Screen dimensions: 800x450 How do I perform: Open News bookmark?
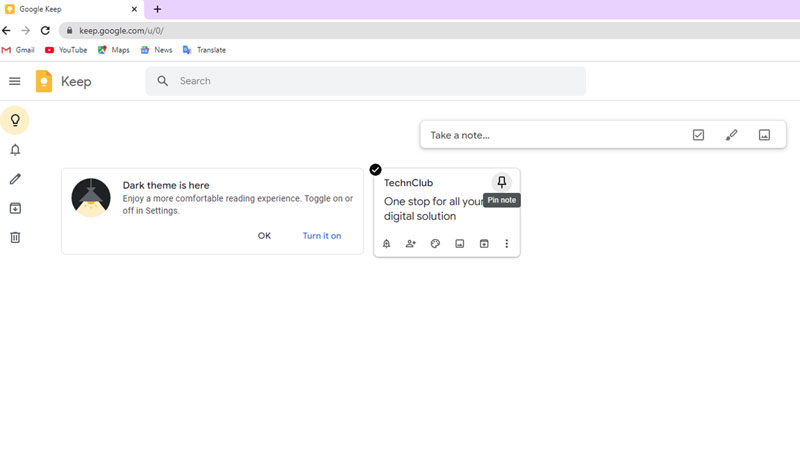[x=157, y=50]
